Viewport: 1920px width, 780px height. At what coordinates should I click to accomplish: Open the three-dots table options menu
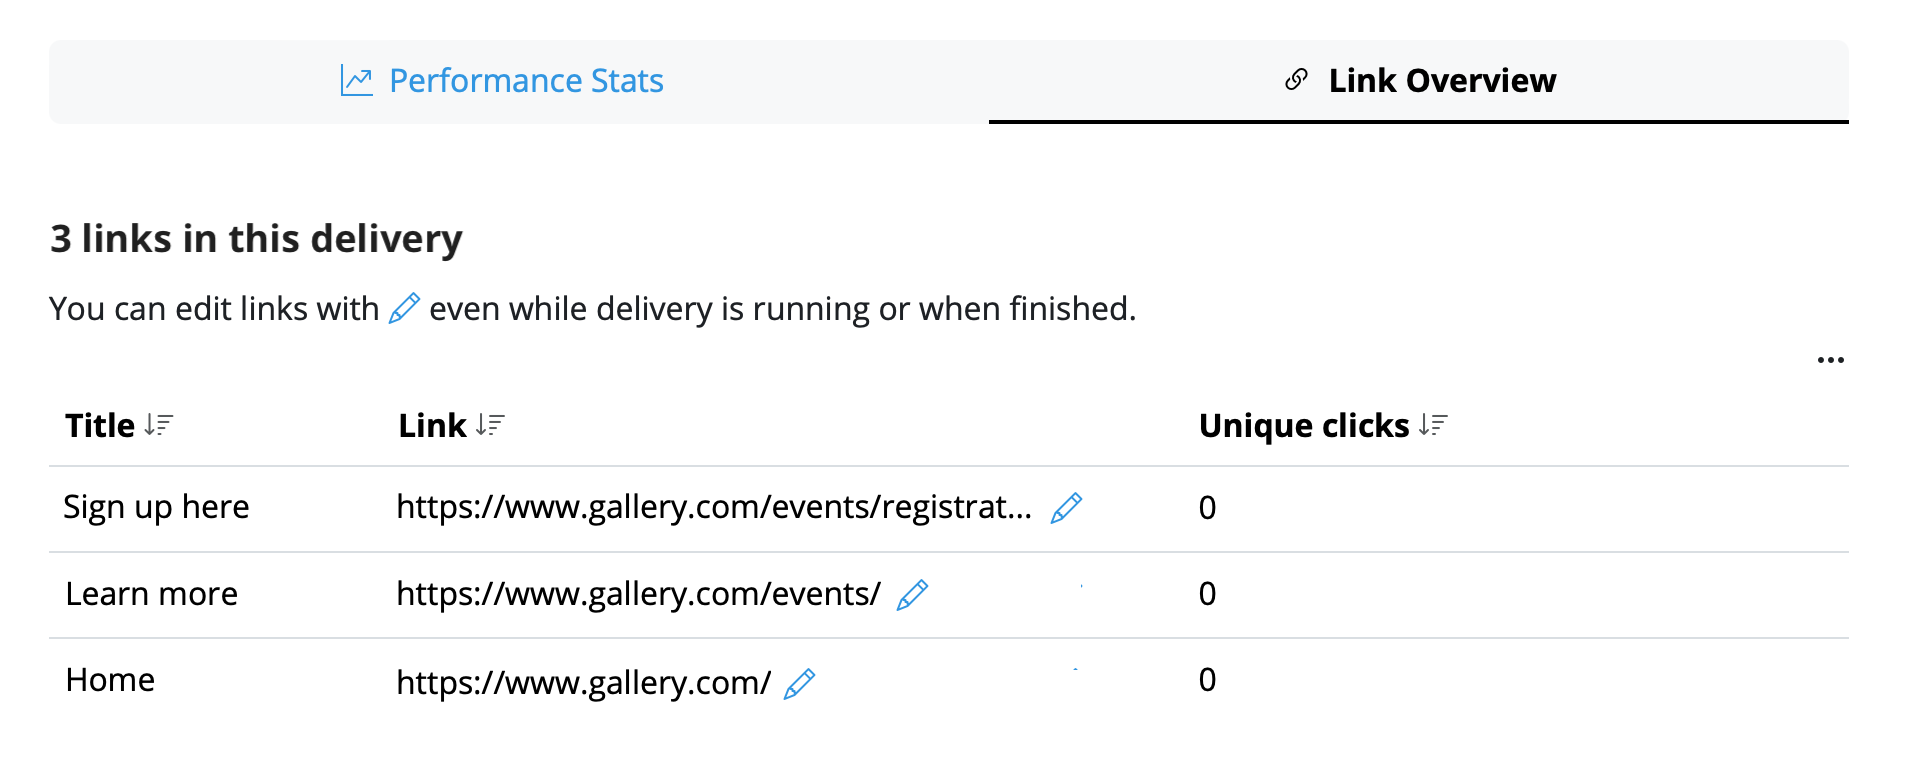point(1831,360)
